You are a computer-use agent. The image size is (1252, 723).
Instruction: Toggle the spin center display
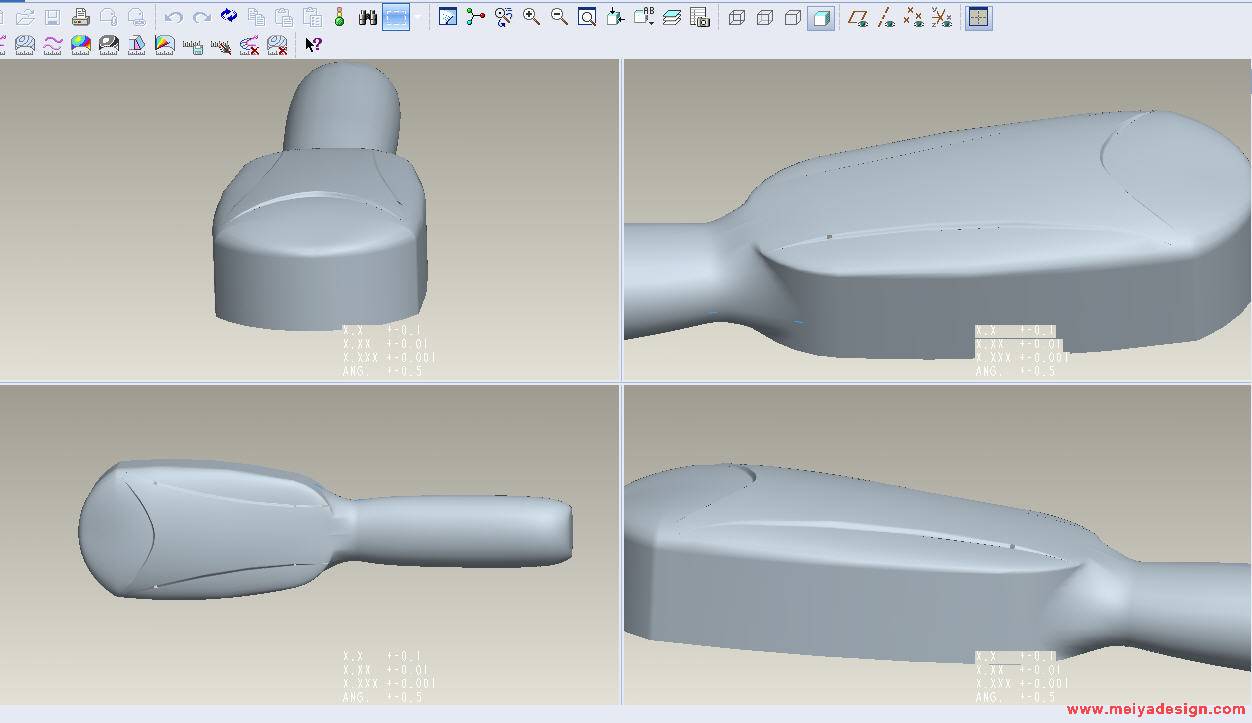(x=476, y=17)
